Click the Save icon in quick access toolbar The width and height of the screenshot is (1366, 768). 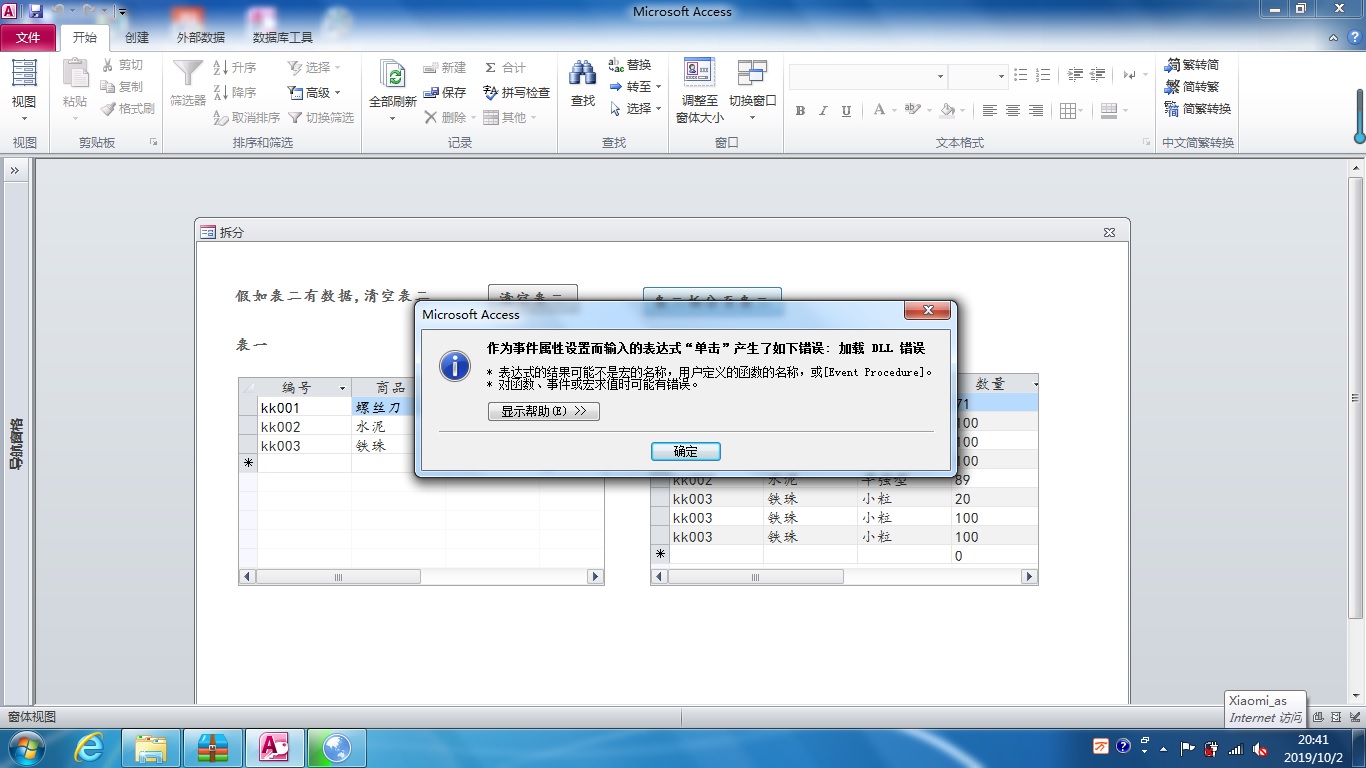[37, 12]
